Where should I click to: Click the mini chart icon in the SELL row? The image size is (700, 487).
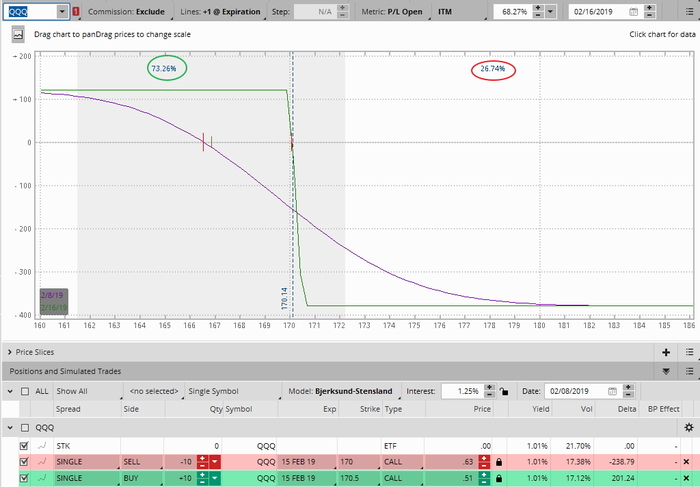click(x=42, y=462)
